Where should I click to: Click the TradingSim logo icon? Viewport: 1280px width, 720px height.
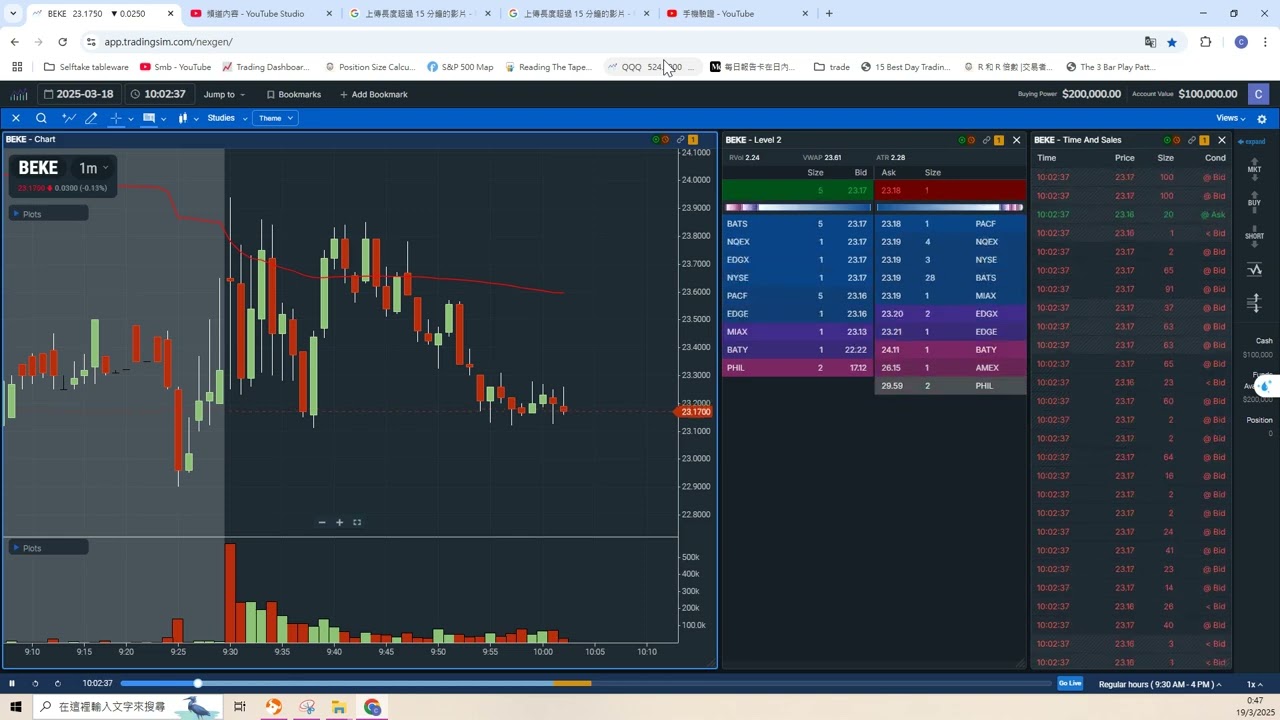click(19, 94)
